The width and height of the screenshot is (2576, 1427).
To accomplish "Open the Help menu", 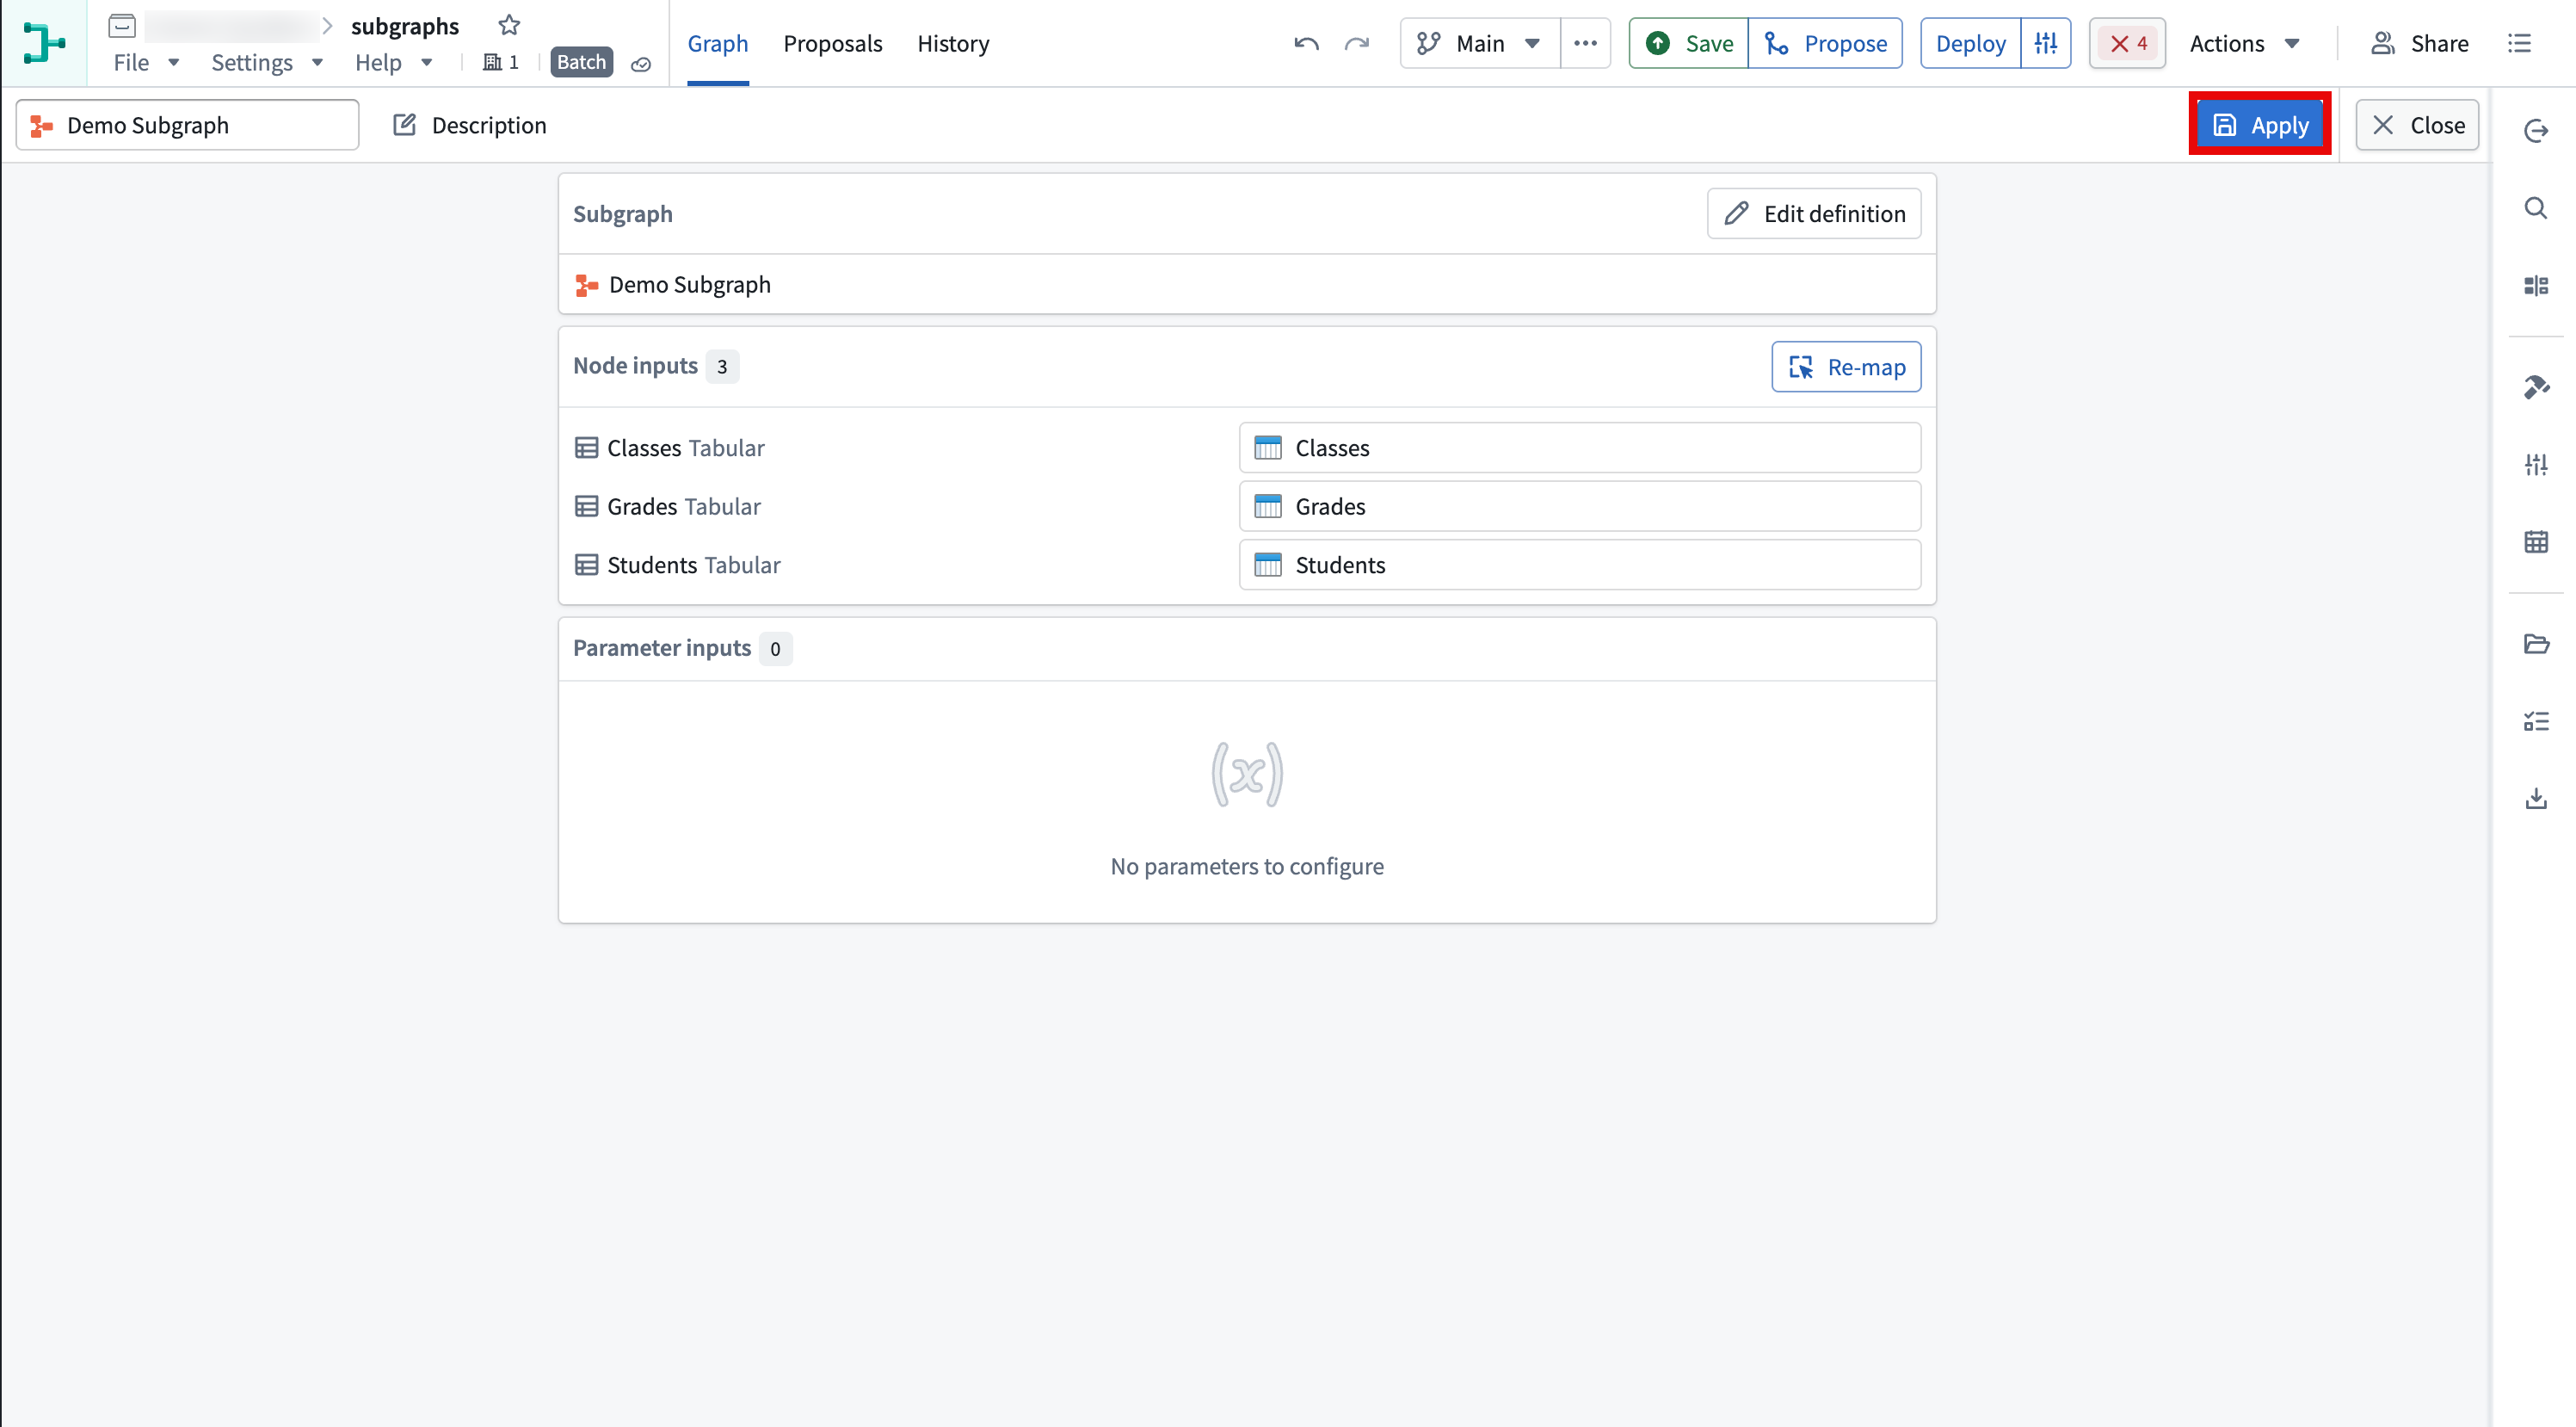I will click(x=394, y=62).
